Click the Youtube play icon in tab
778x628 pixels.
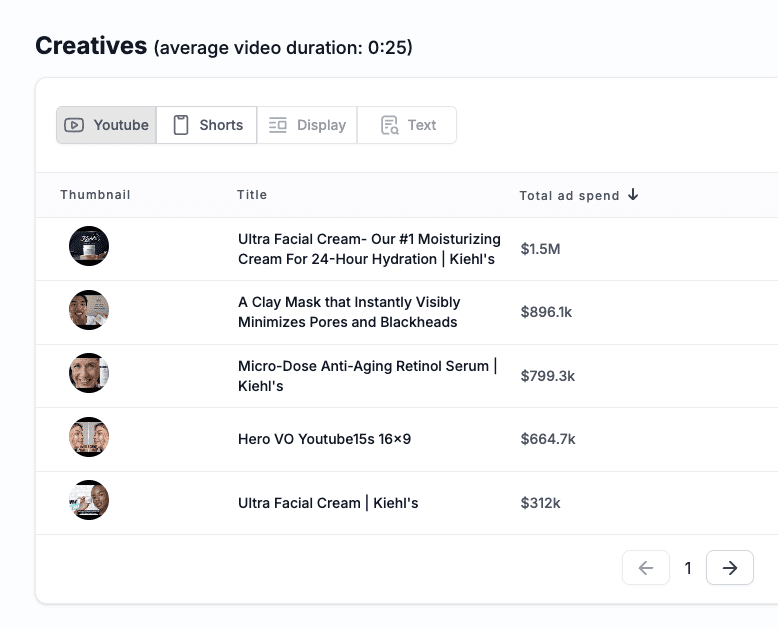tap(74, 125)
